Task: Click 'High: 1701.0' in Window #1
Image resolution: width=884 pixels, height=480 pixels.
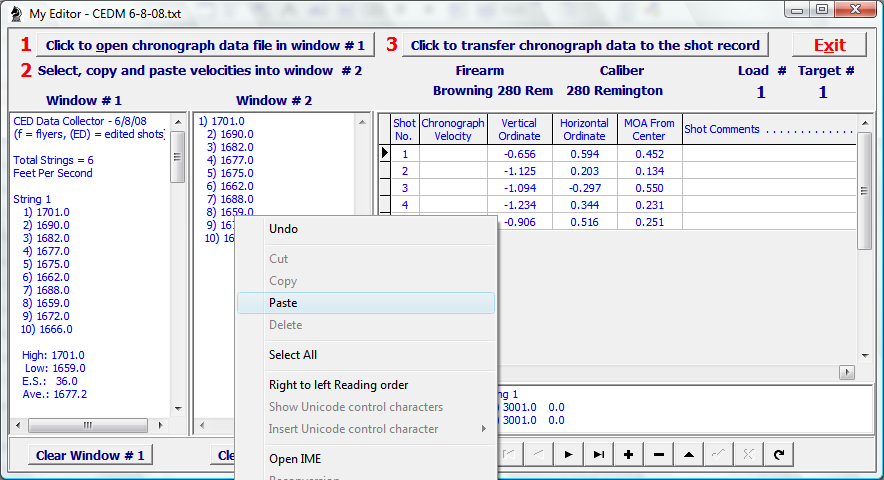Action: coord(53,355)
